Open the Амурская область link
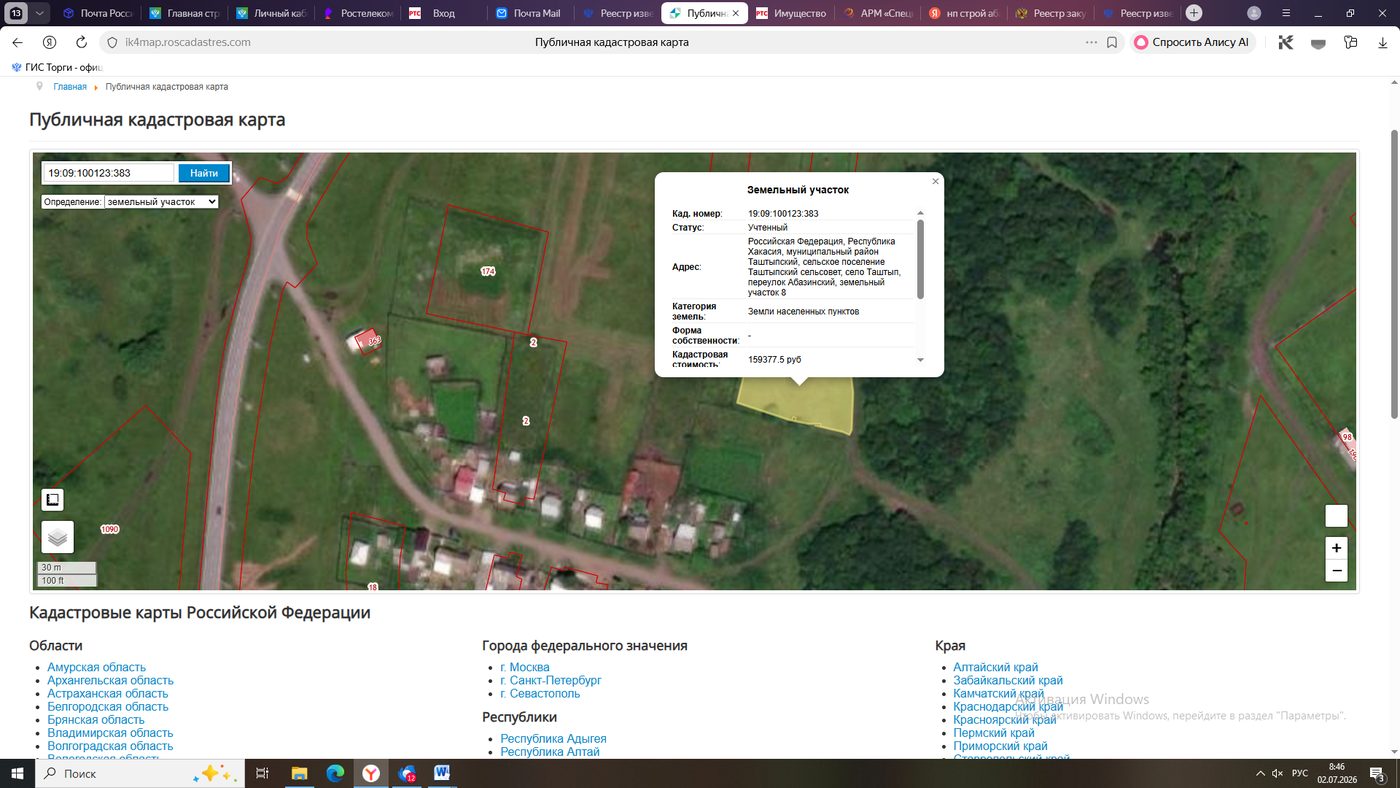This screenshot has width=1400, height=788. point(96,667)
